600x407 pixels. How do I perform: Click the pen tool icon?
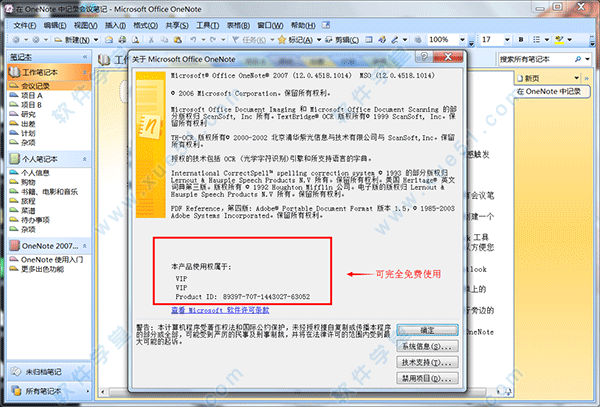[395, 39]
